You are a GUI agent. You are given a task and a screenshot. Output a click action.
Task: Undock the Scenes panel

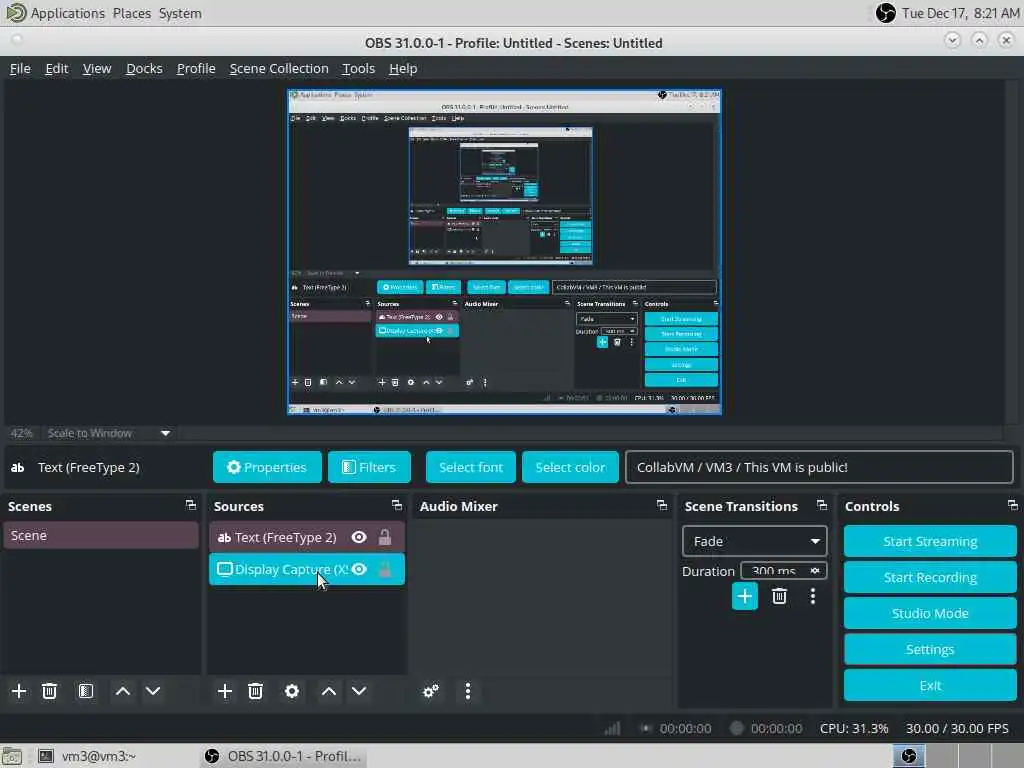(191, 505)
